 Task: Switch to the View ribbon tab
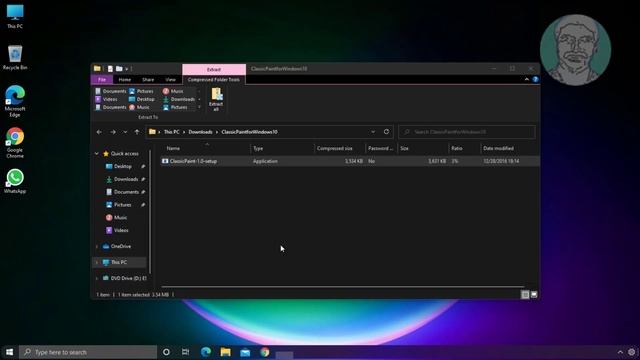pos(170,80)
